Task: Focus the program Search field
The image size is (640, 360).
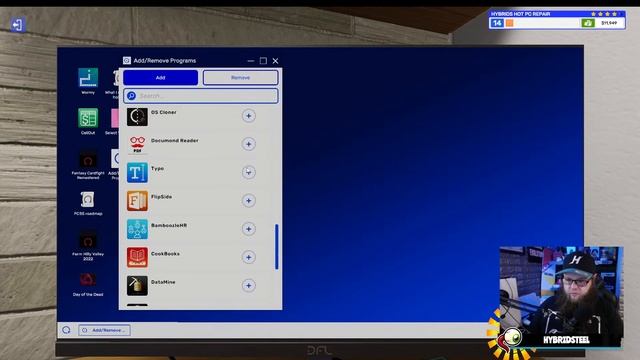Action: (201, 96)
